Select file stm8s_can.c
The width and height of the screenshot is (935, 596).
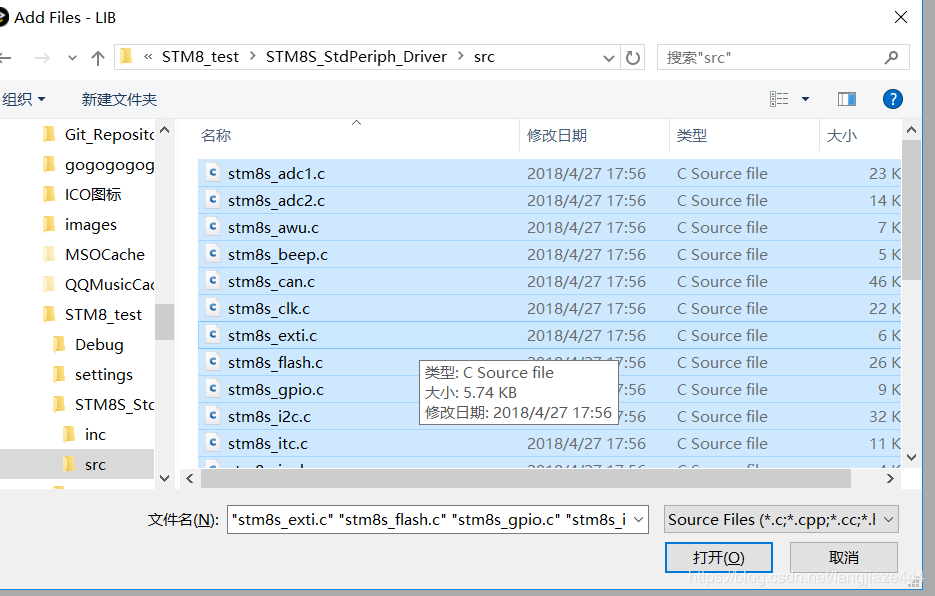pos(549,282)
